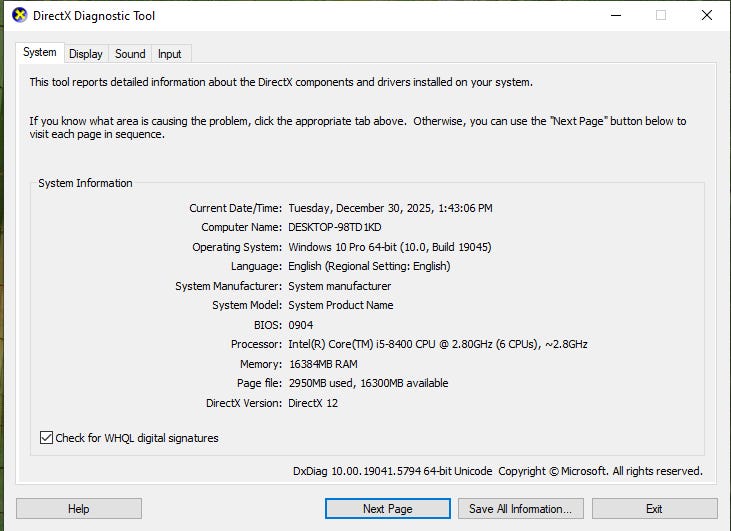Click the Processor label
Viewport: 731px width, 531px height.
[x=256, y=344]
